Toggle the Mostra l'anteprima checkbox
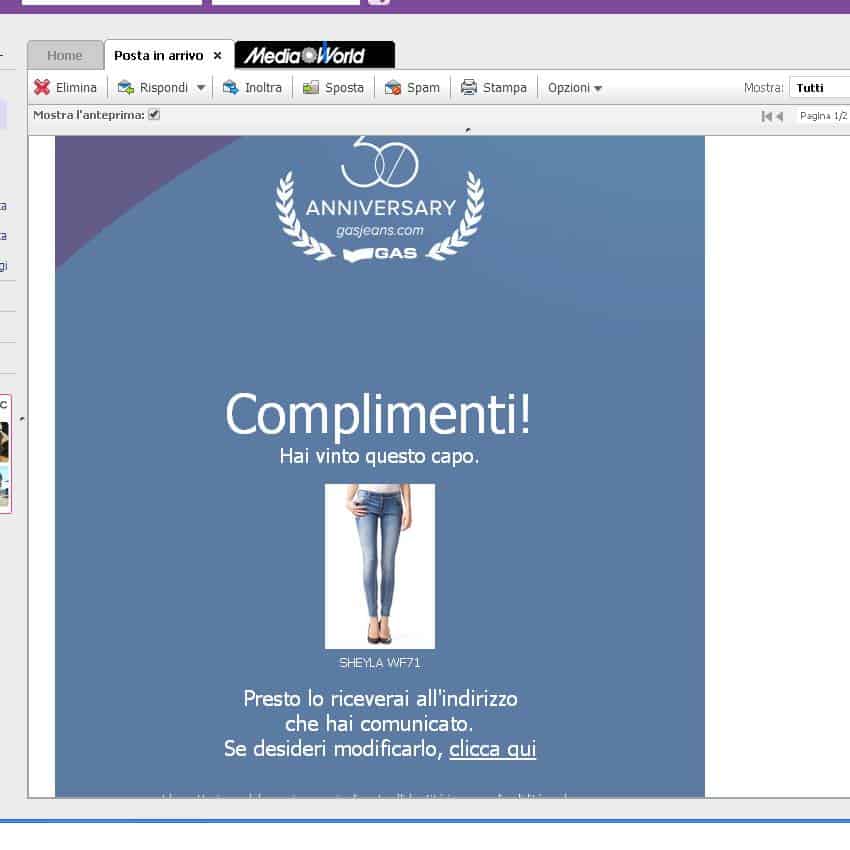 [154, 115]
